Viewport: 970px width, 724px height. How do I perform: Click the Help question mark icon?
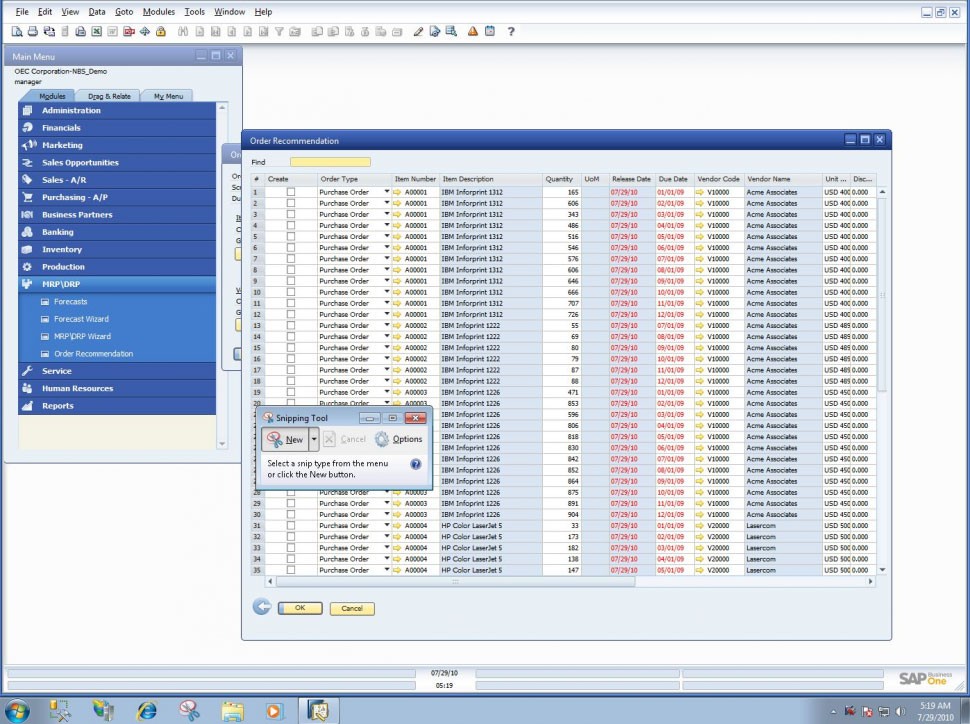pos(511,31)
